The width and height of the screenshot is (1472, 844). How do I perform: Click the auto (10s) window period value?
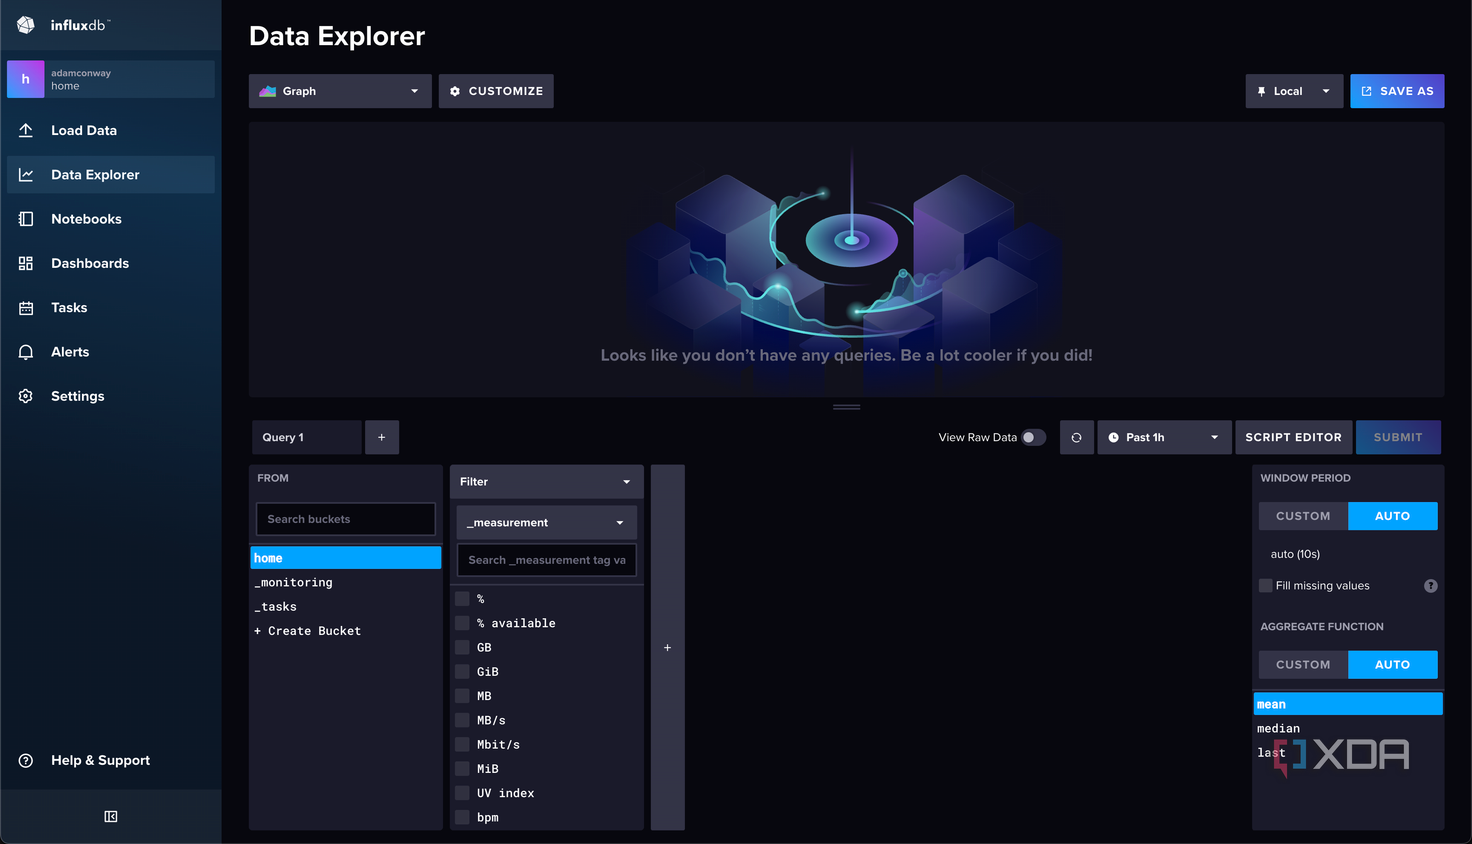[x=1295, y=554]
